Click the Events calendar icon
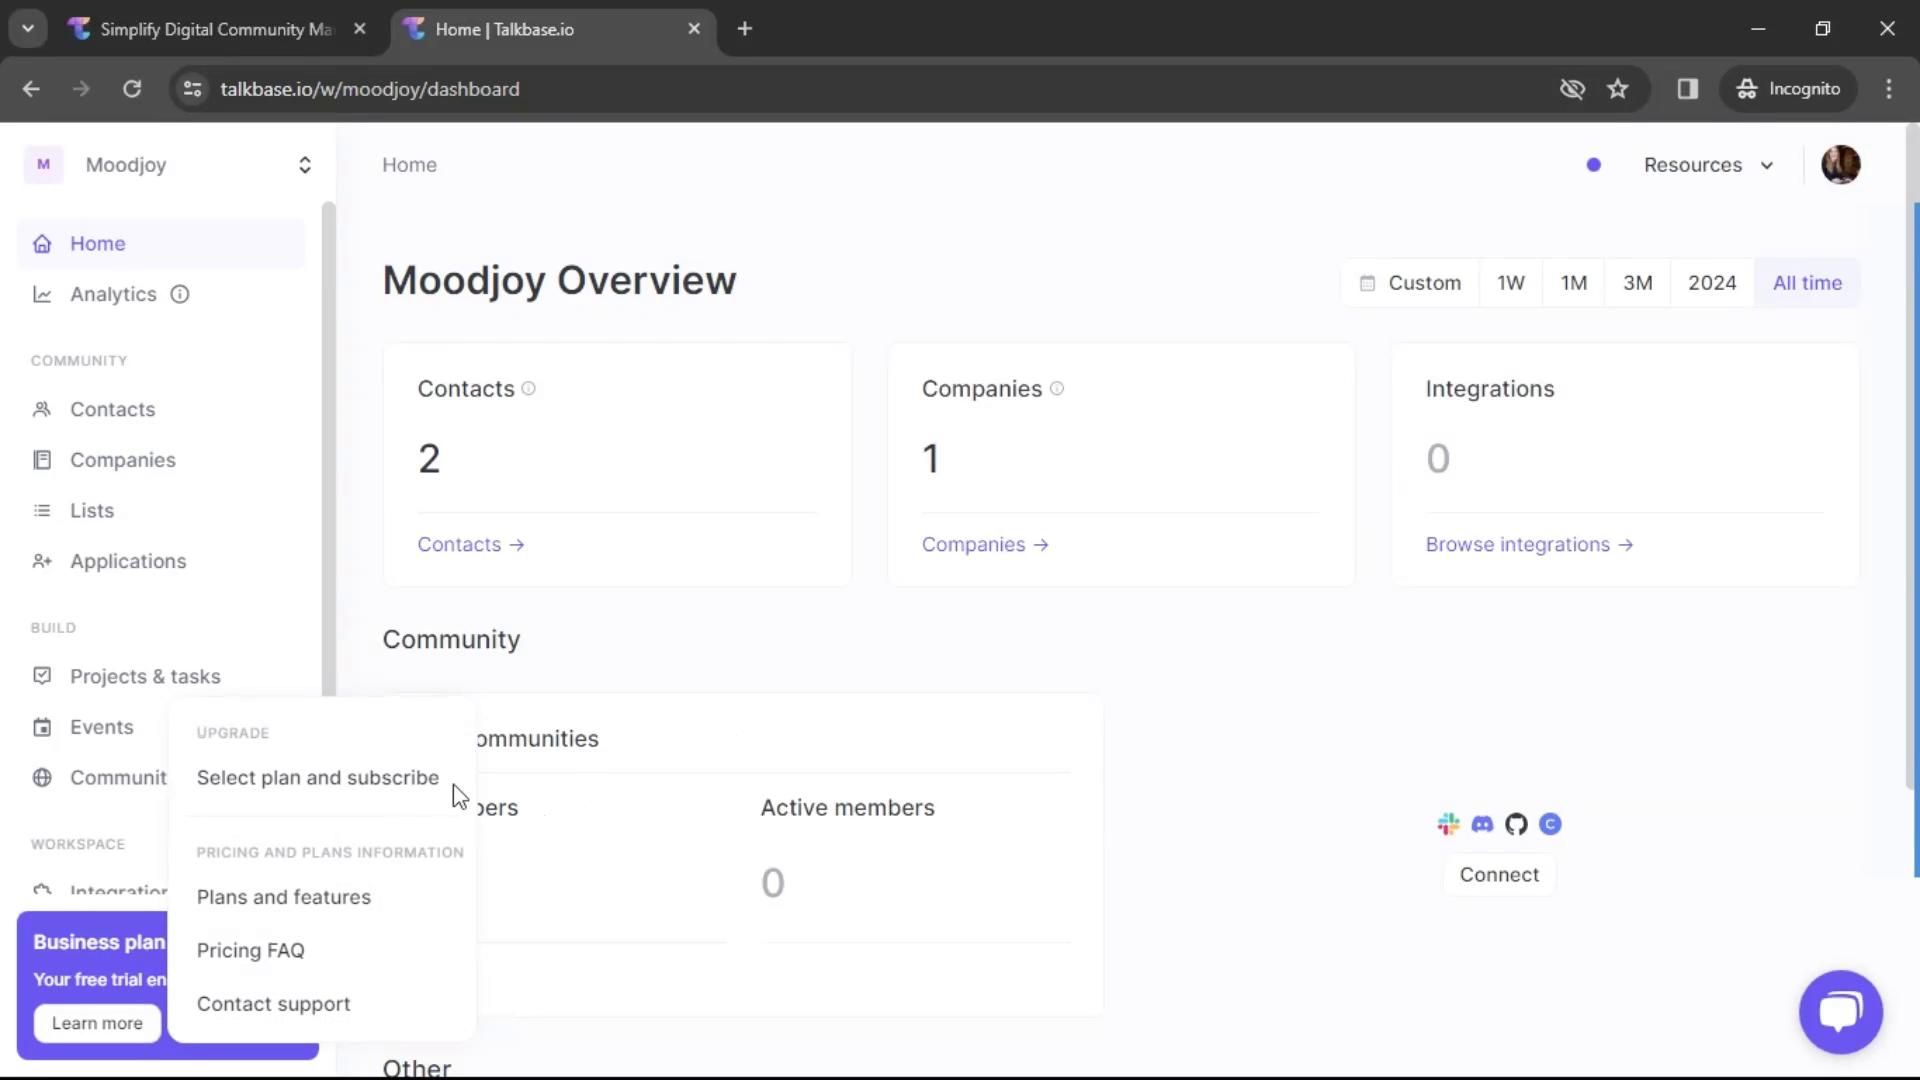This screenshot has width=1920, height=1080. [42, 727]
